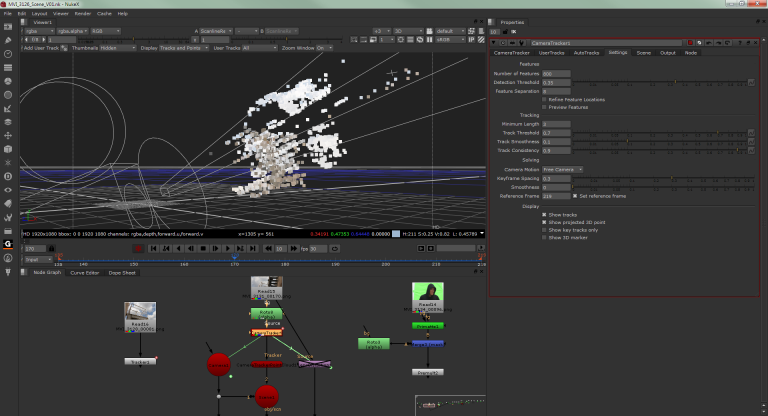Image resolution: width=768 pixels, height=416 pixels.
Task: Open the 3D nodes cube icon
Action: coord(8,149)
